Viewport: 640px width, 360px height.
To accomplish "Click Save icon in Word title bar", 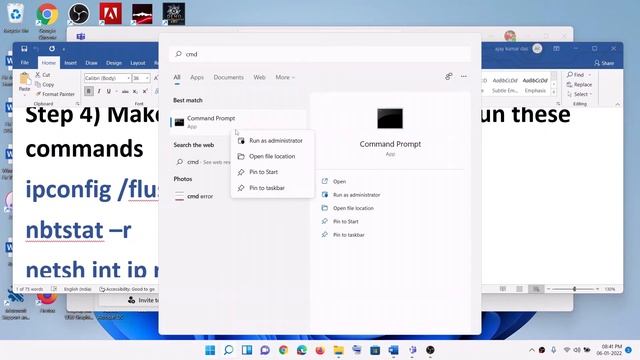I will pyautogui.click(x=24, y=49).
